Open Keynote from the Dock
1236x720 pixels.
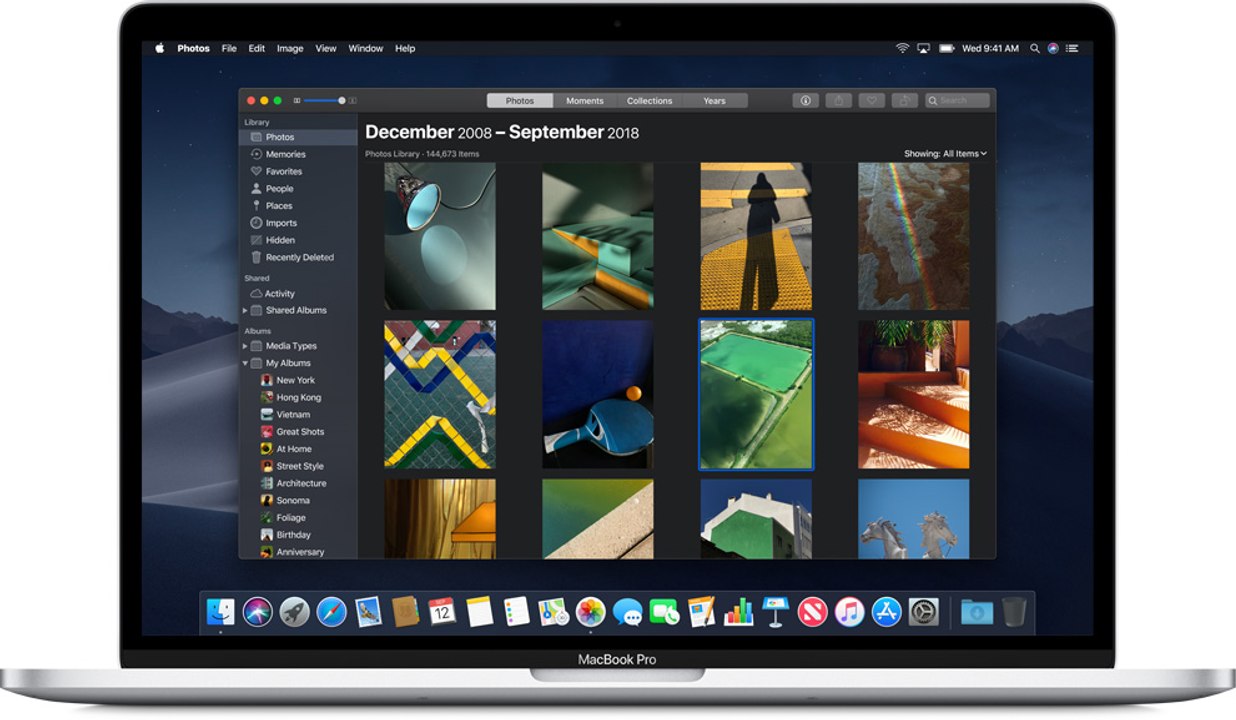[776, 611]
